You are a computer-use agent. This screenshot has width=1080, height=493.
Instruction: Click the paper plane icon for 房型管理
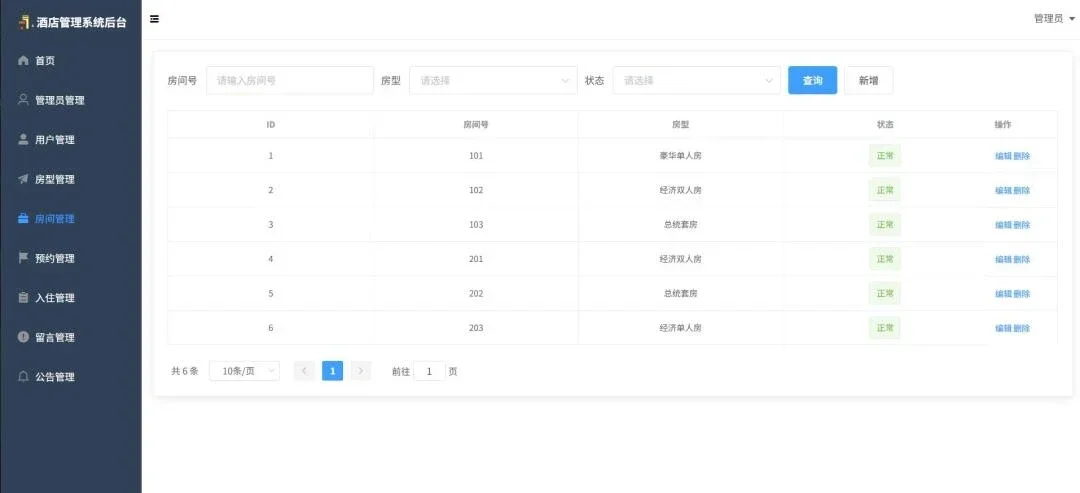(23, 179)
